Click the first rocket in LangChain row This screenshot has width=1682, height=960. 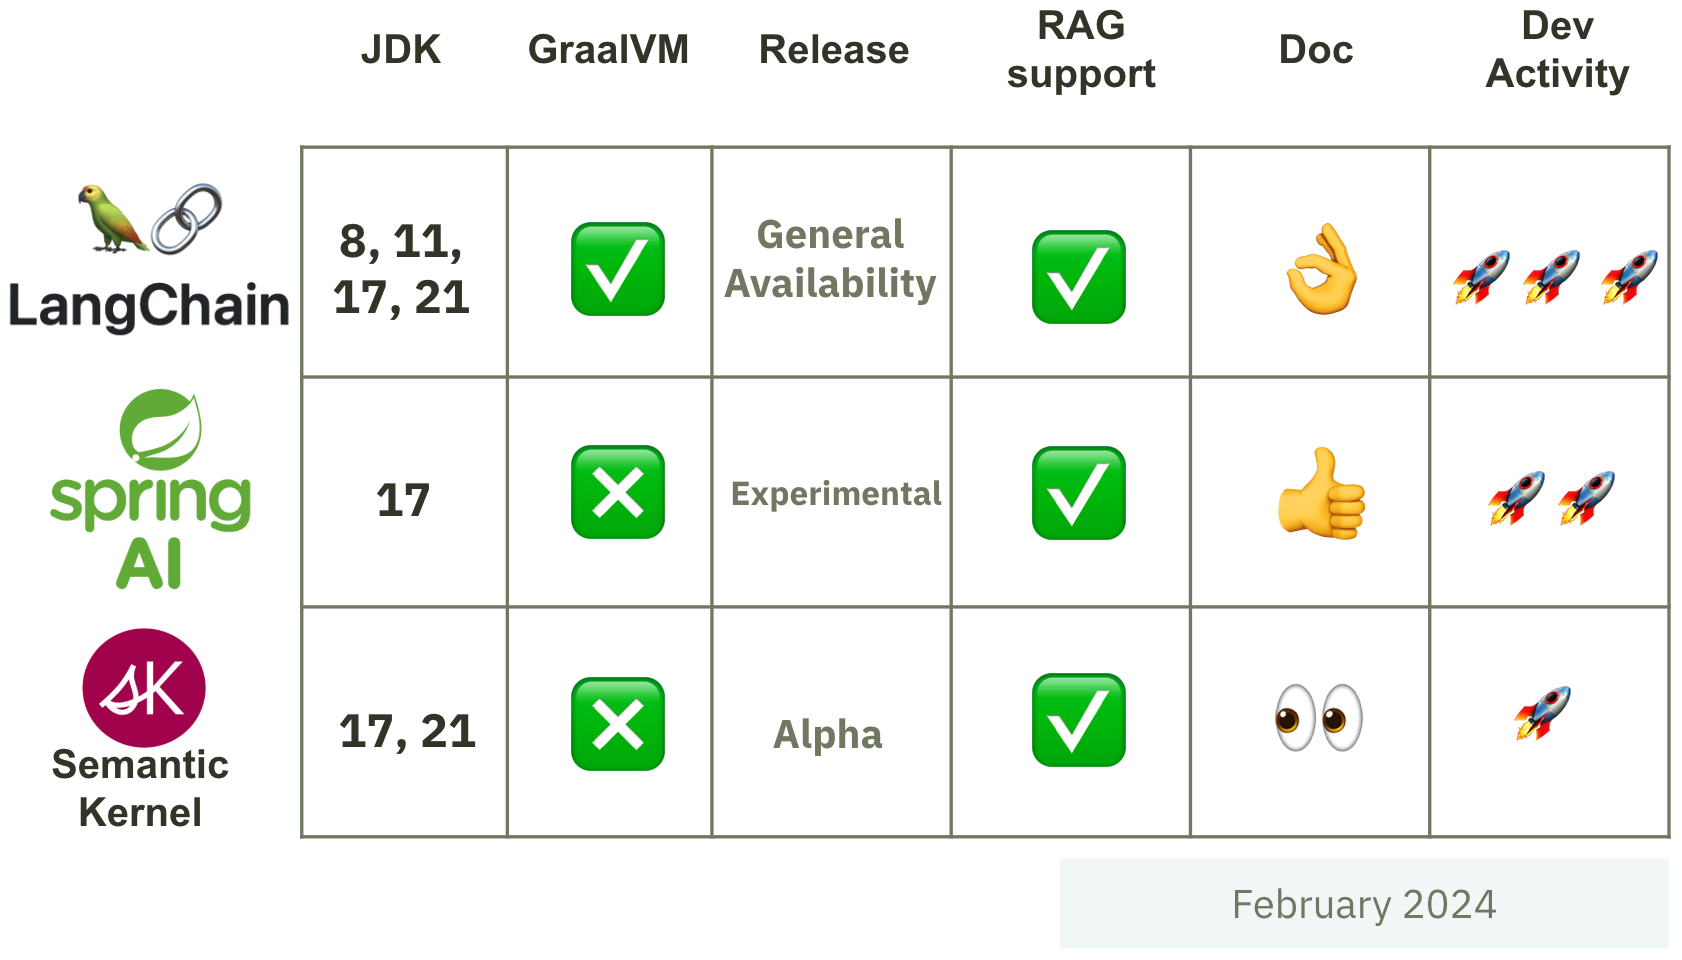[1481, 277]
